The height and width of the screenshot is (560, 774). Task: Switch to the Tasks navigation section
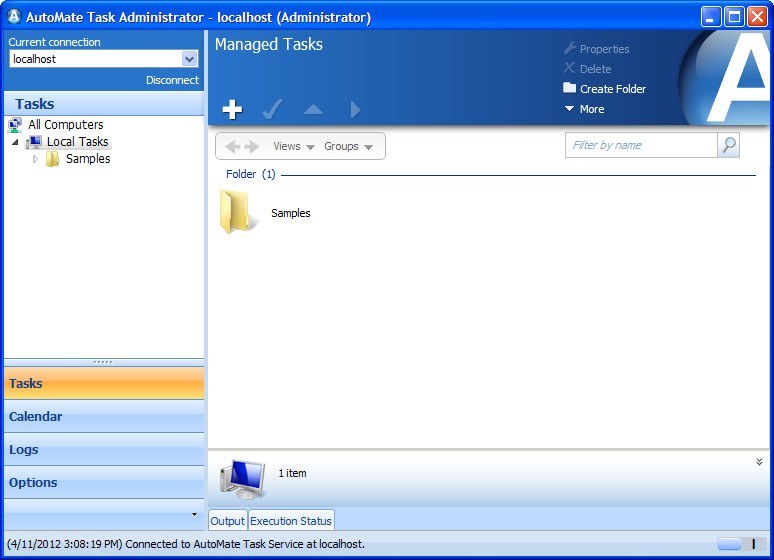104,383
